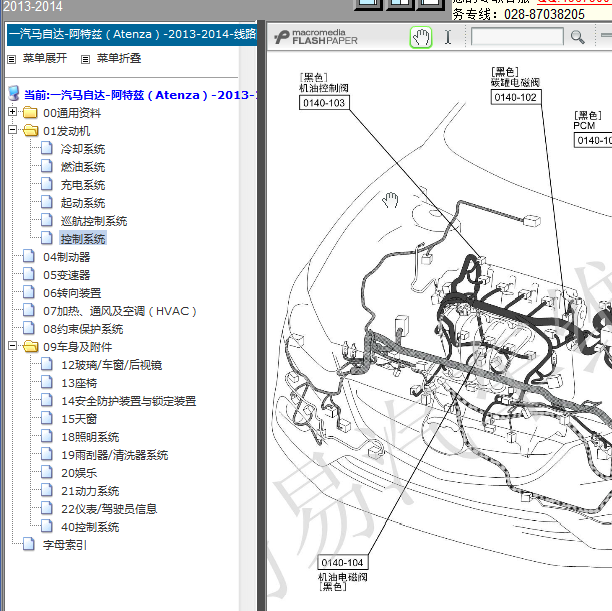This screenshot has height=611, width=612.
Task: Select the text selection cursor tool
Action: tap(448, 37)
